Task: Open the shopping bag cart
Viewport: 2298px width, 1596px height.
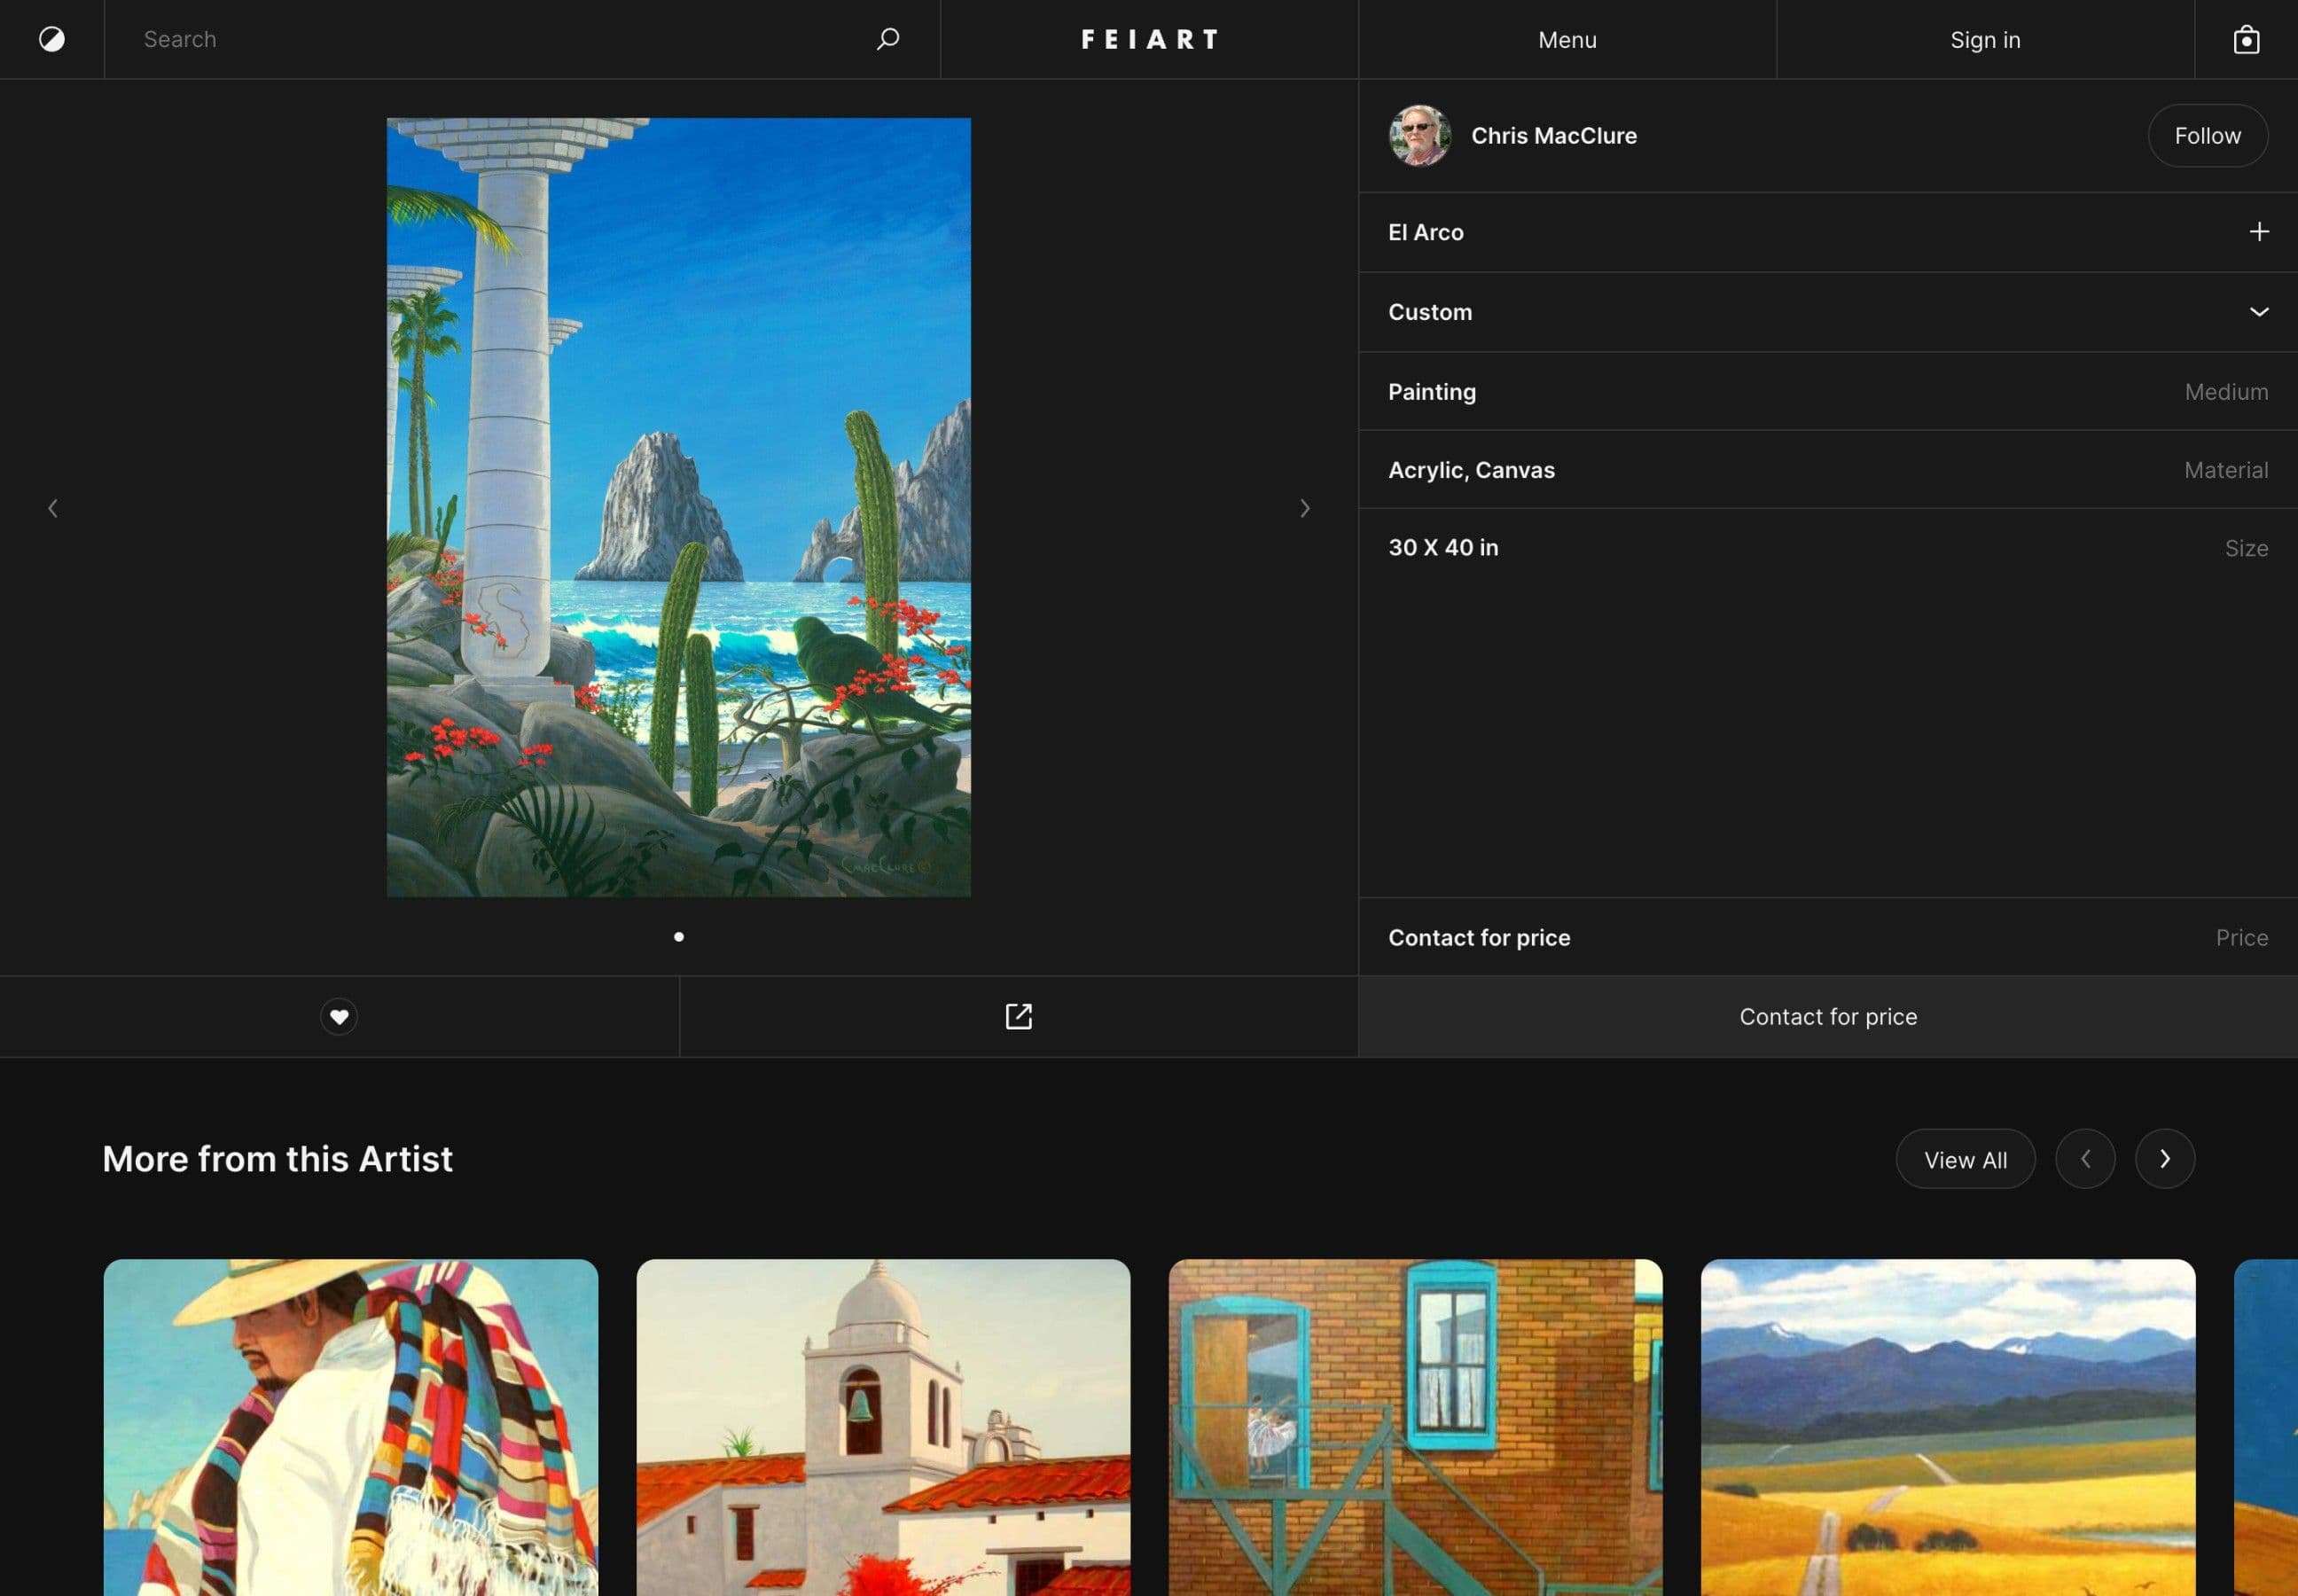Action: [2246, 40]
